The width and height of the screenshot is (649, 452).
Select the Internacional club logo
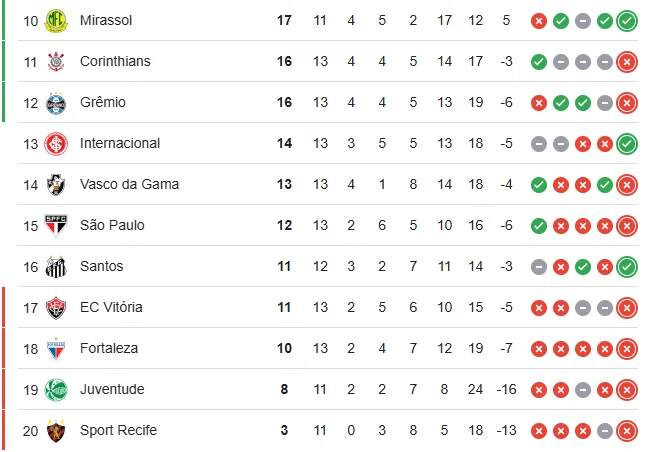[56, 143]
